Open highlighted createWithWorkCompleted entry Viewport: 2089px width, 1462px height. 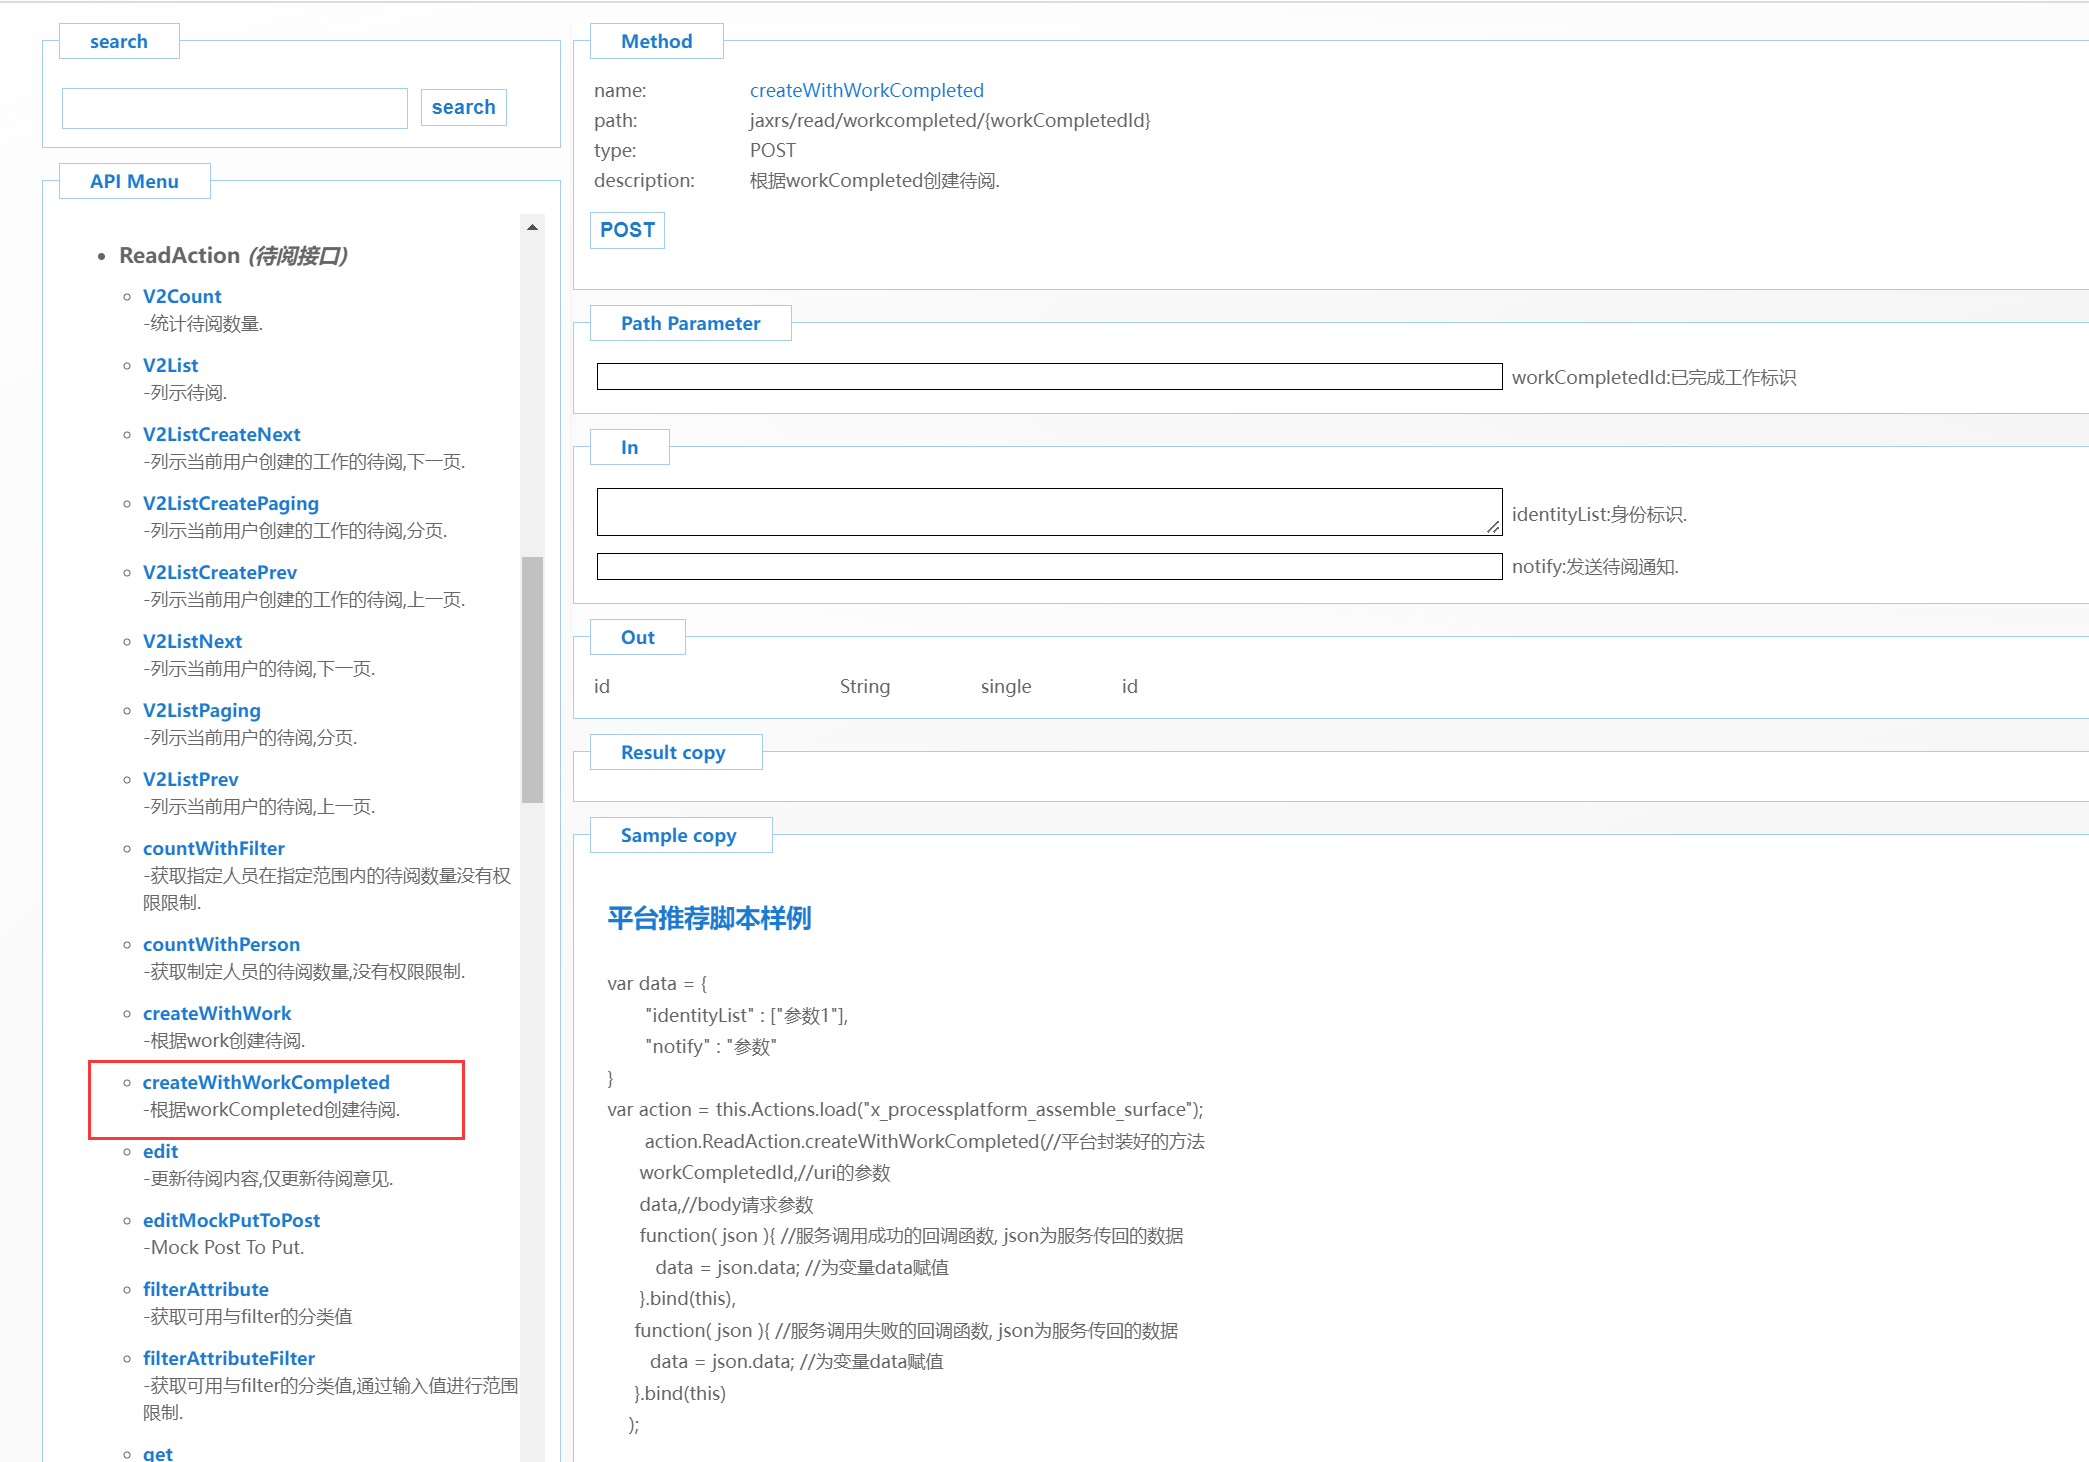(266, 1082)
